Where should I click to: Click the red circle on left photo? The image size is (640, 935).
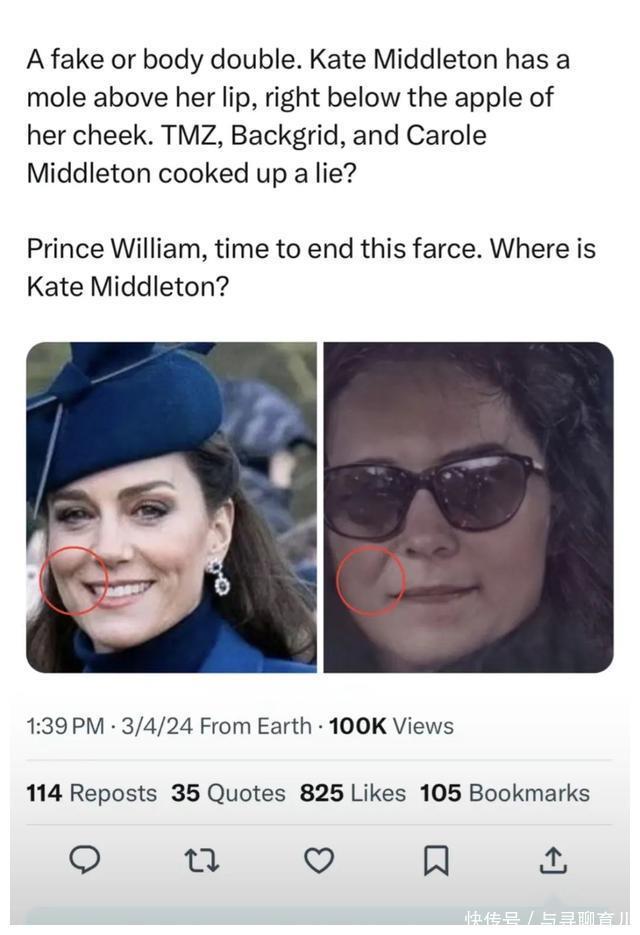[72, 580]
